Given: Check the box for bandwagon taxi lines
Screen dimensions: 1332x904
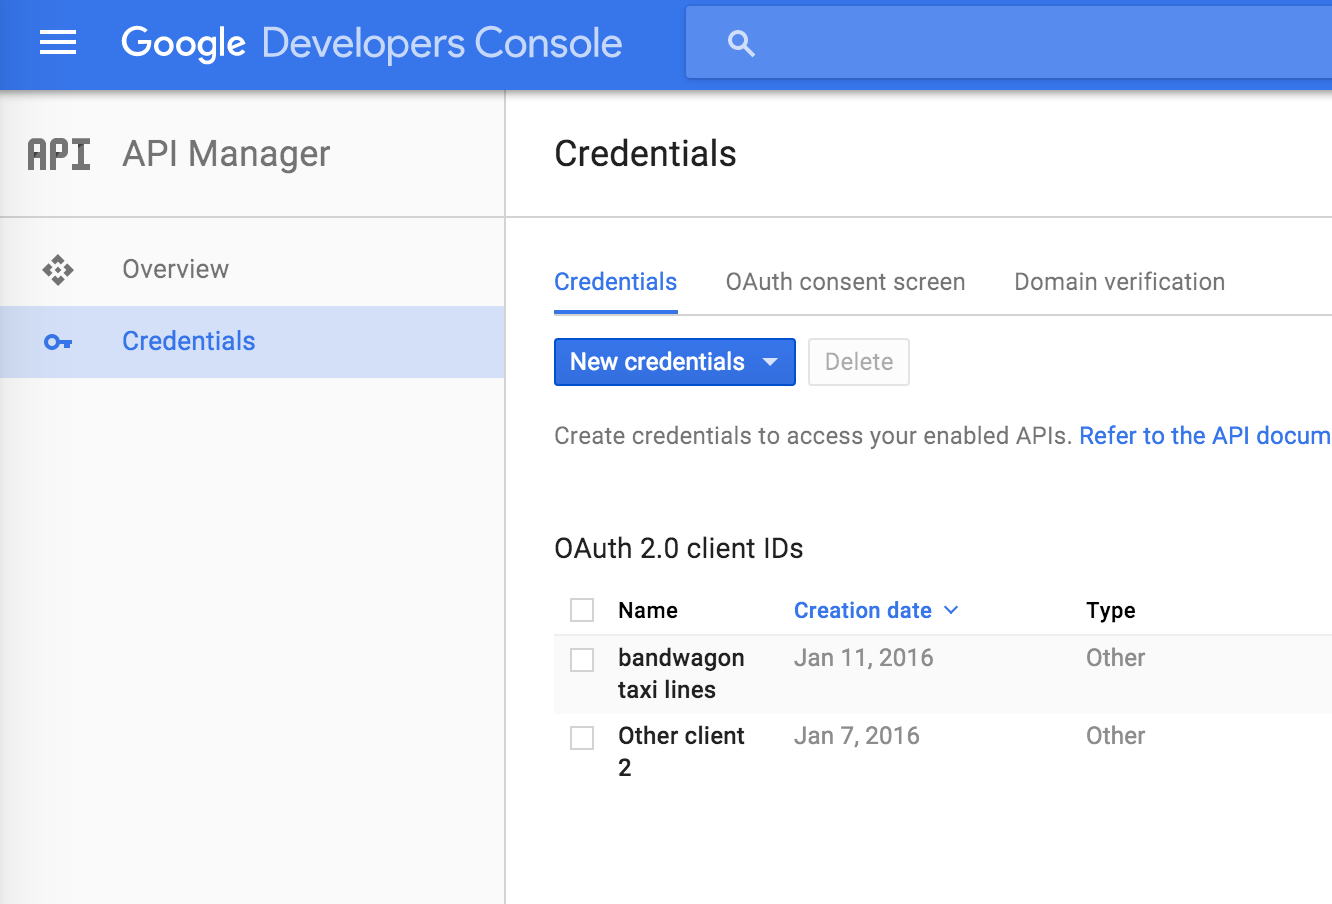Looking at the screenshot, I should [582, 660].
